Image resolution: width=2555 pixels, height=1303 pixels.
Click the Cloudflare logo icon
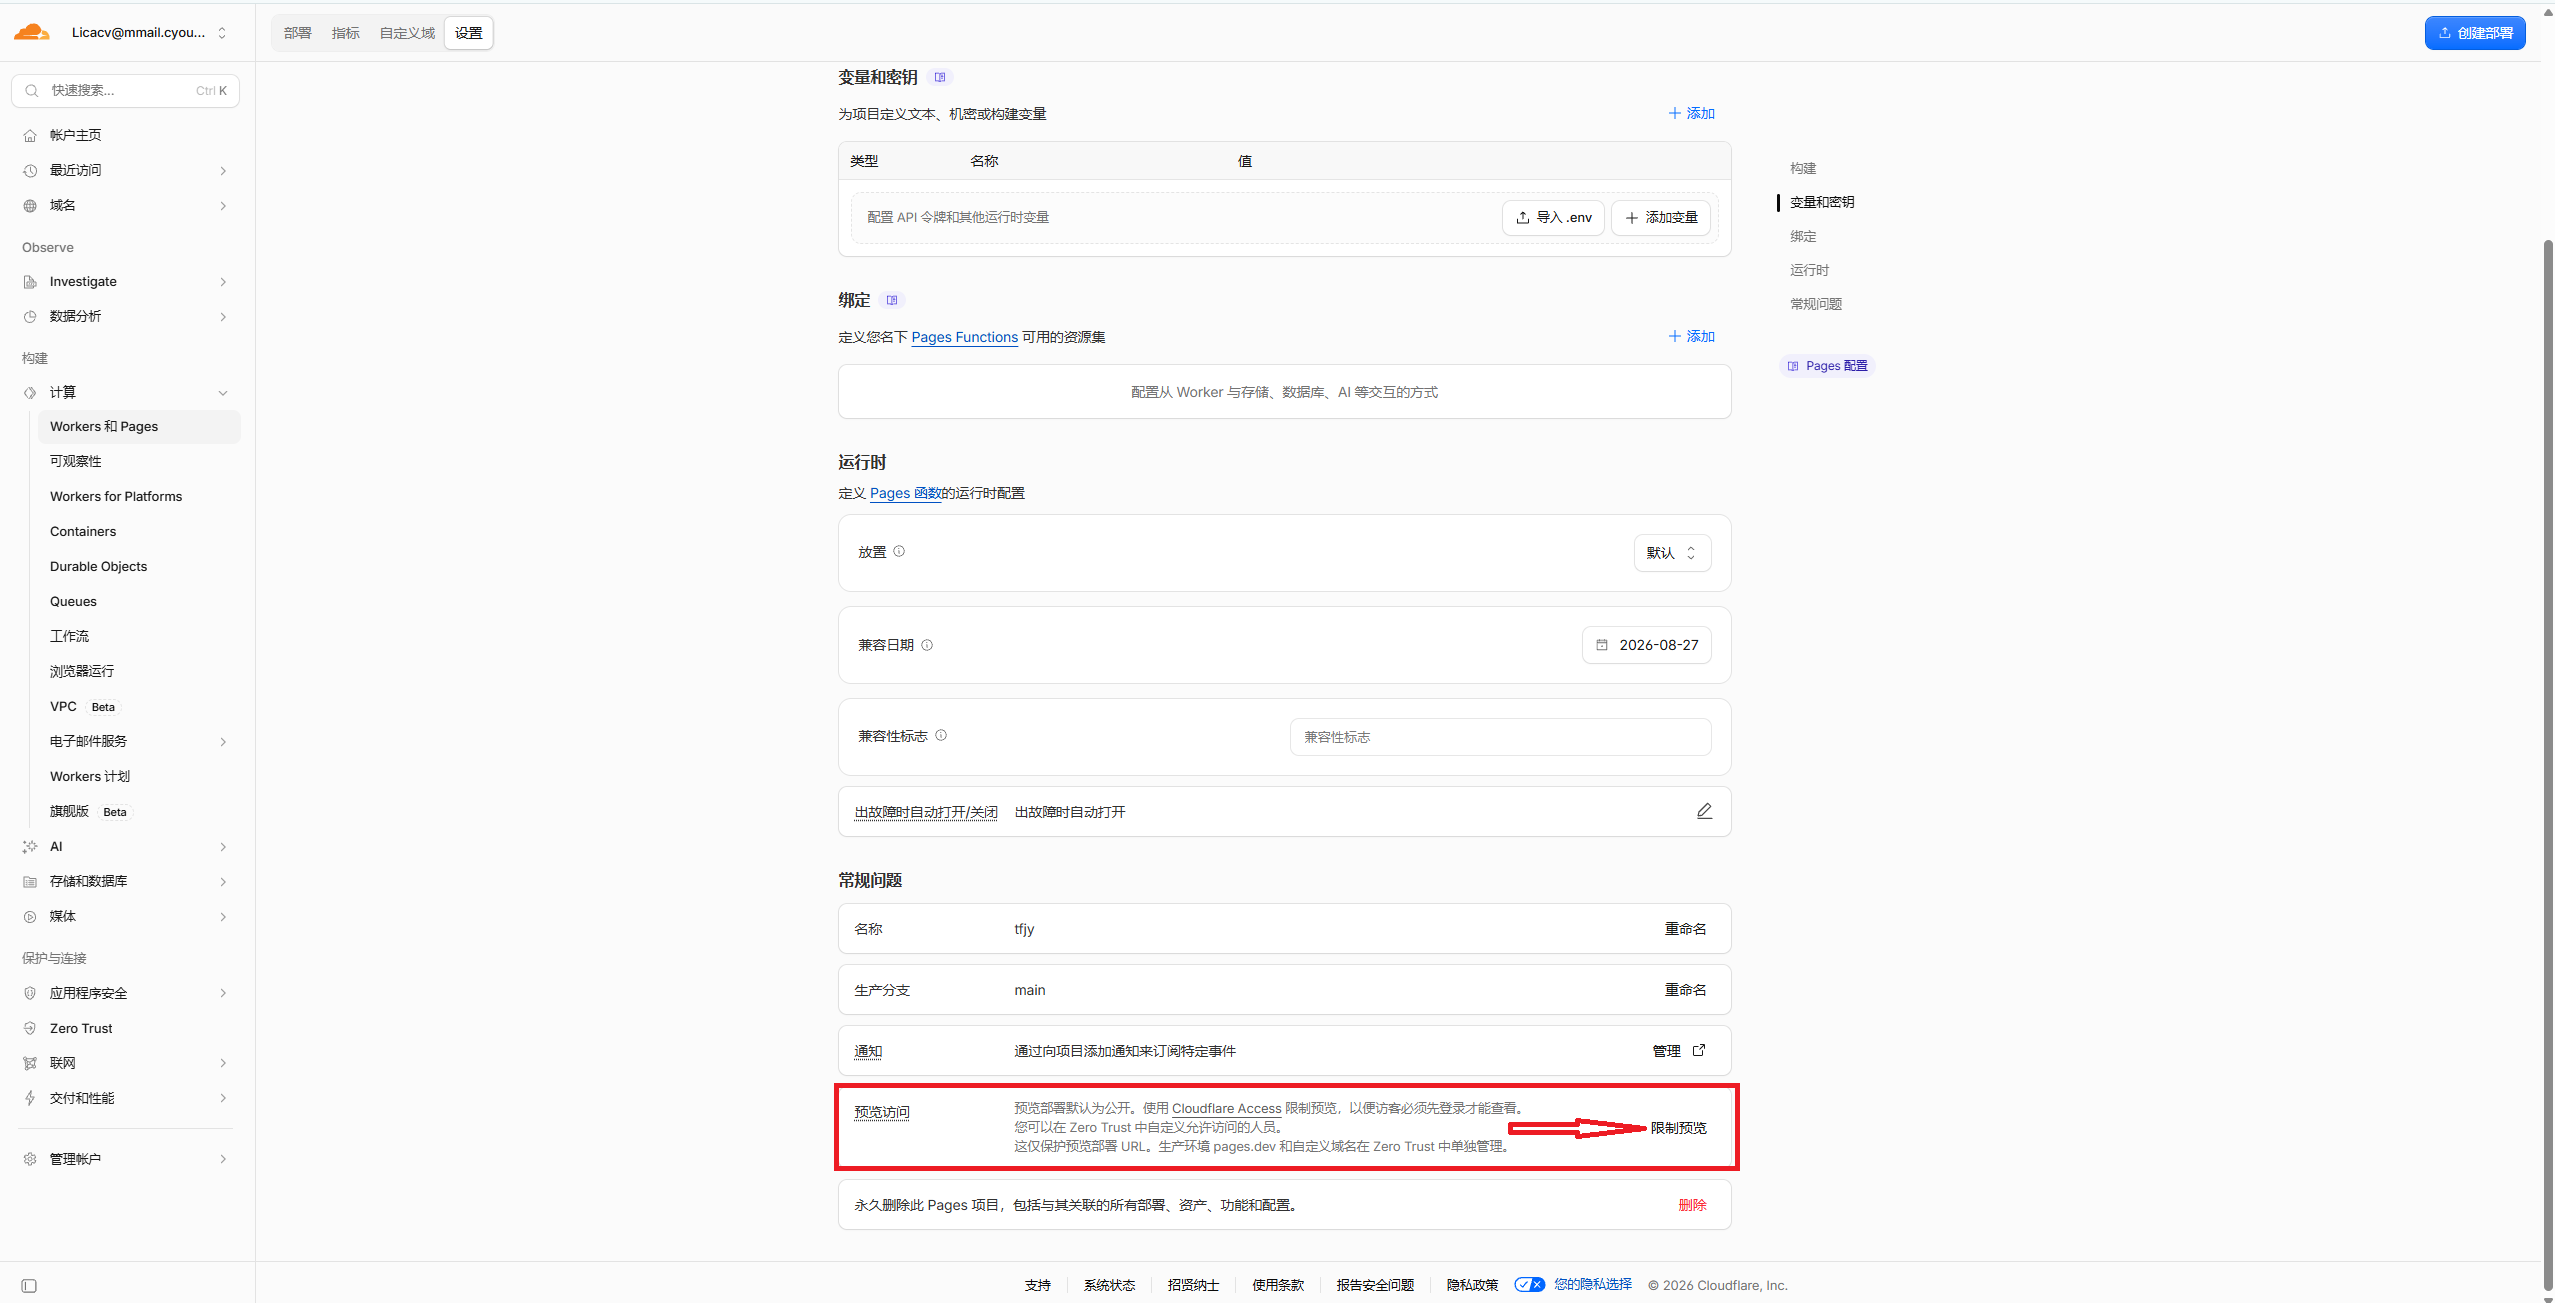[x=32, y=32]
